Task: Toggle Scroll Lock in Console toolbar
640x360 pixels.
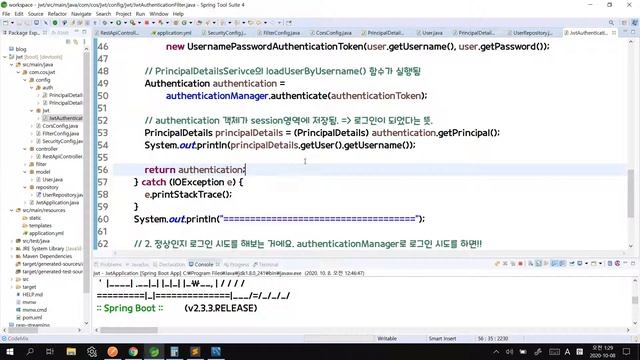Action: click(x=538, y=264)
